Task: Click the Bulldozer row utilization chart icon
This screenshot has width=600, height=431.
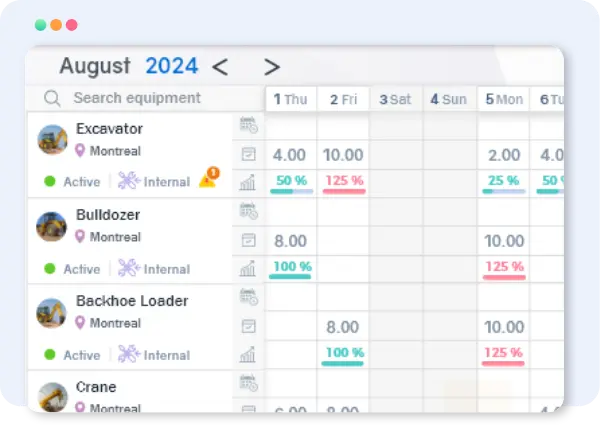Action: point(248,269)
